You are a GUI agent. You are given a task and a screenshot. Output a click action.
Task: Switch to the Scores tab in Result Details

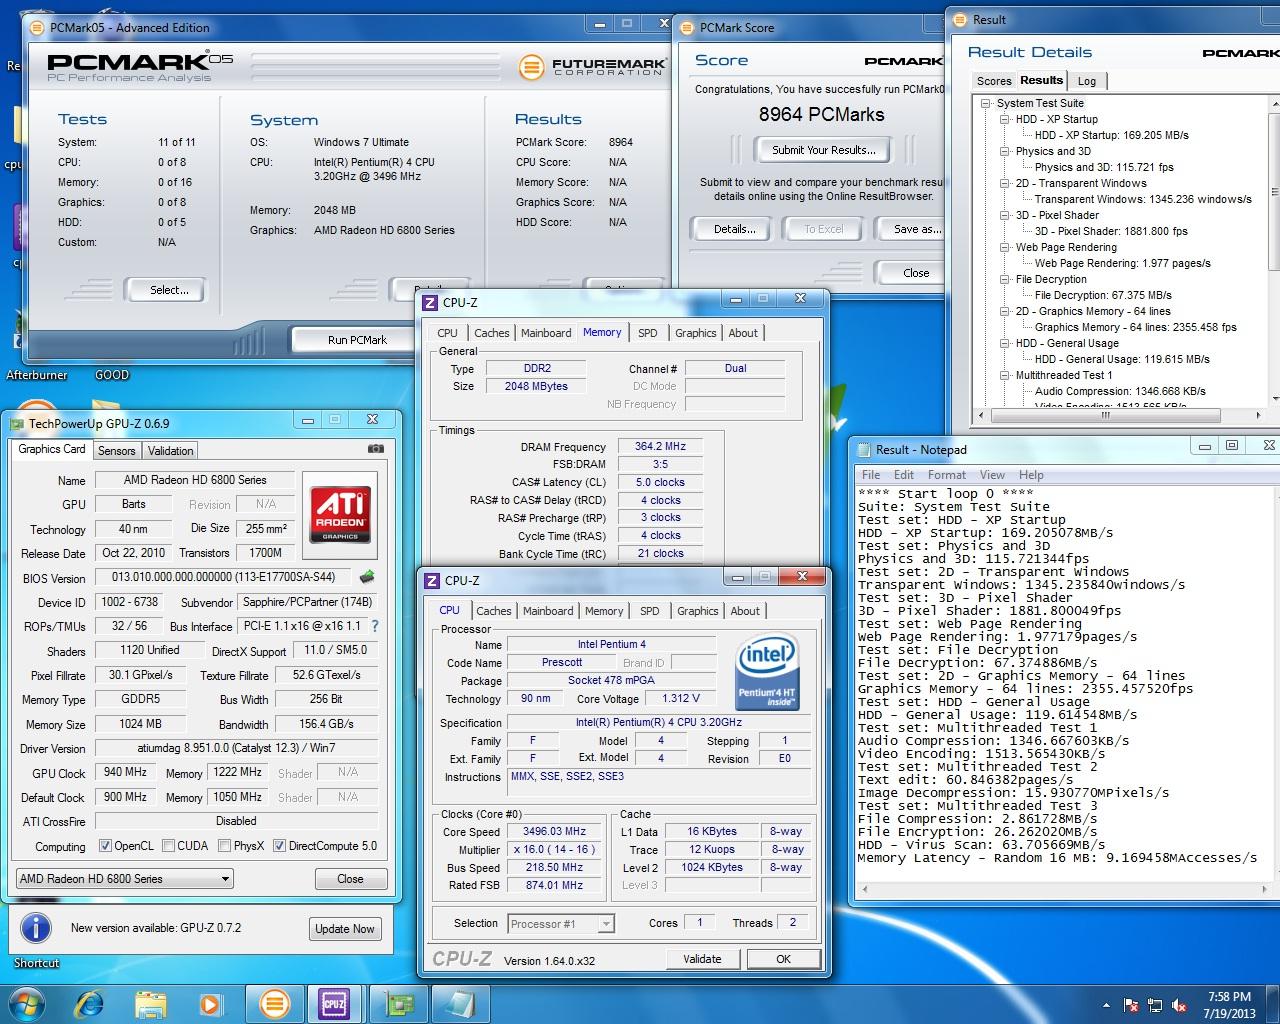click(x=994, y=81)
